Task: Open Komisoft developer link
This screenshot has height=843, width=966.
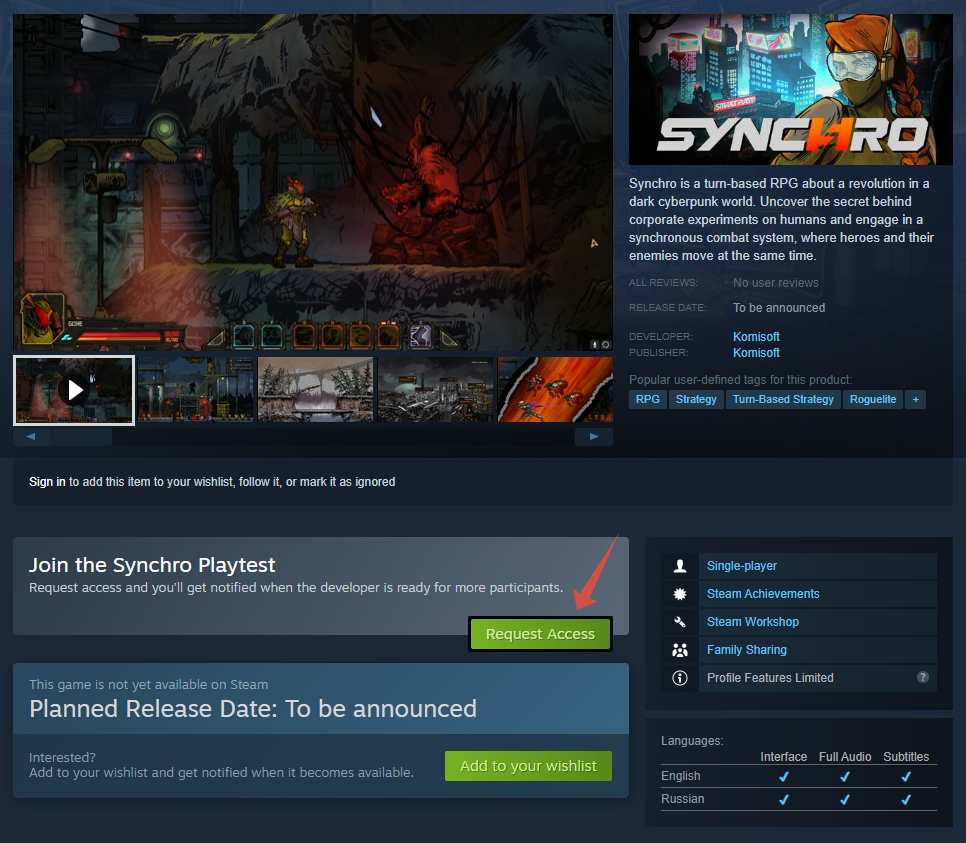Action: (756, 337)
